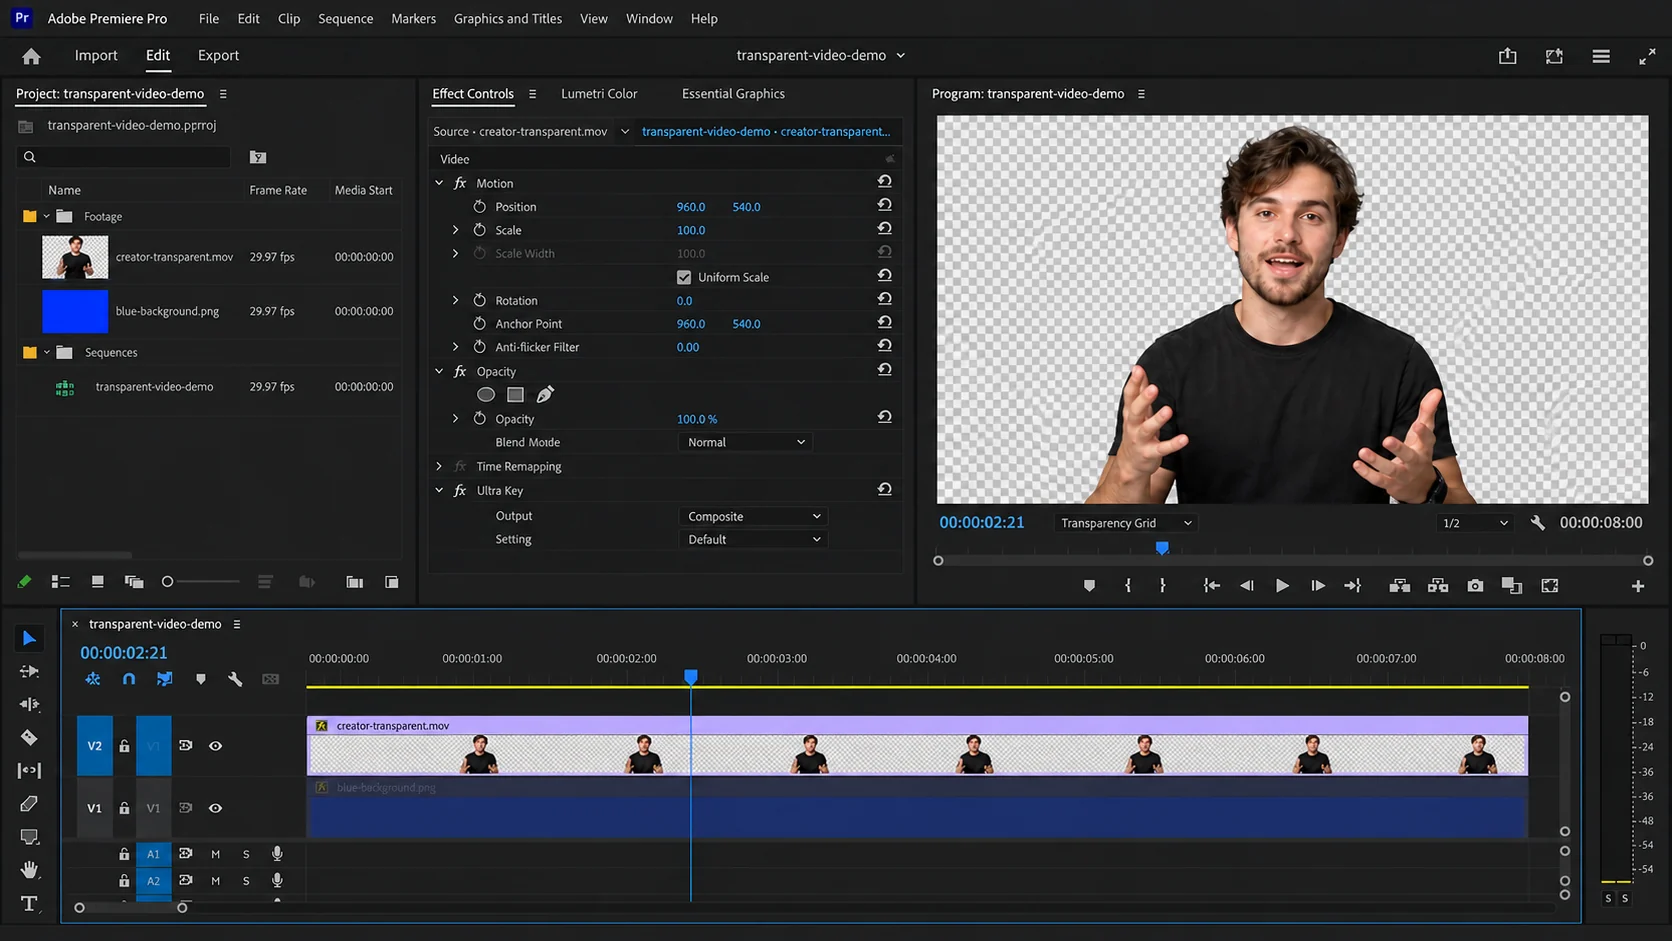This screenshot has width=1672, height=941.
Task: Select the Pen mask tool under Opacity
Action: pyautogui.click(x=545, y=395)
